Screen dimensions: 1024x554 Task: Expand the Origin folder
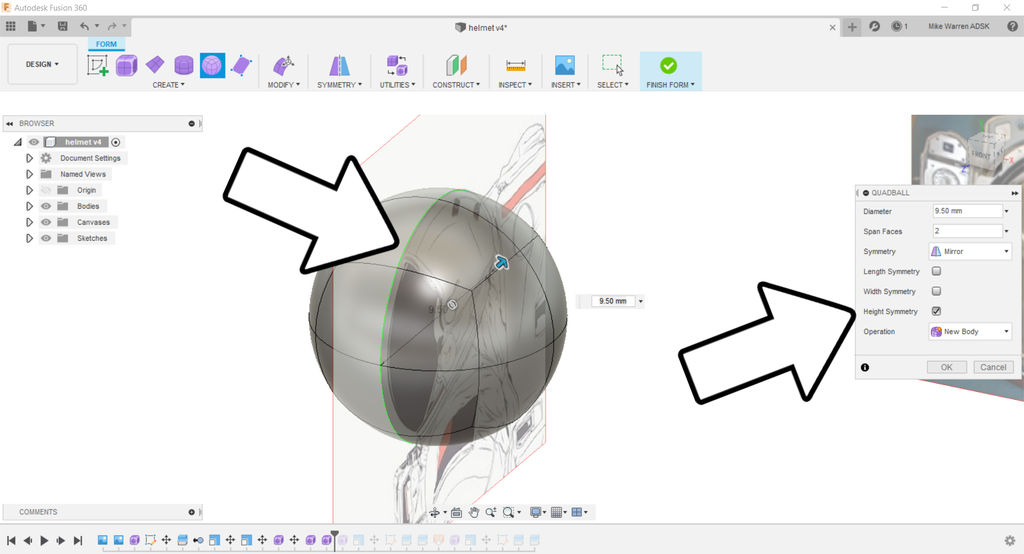pos(29,190)
